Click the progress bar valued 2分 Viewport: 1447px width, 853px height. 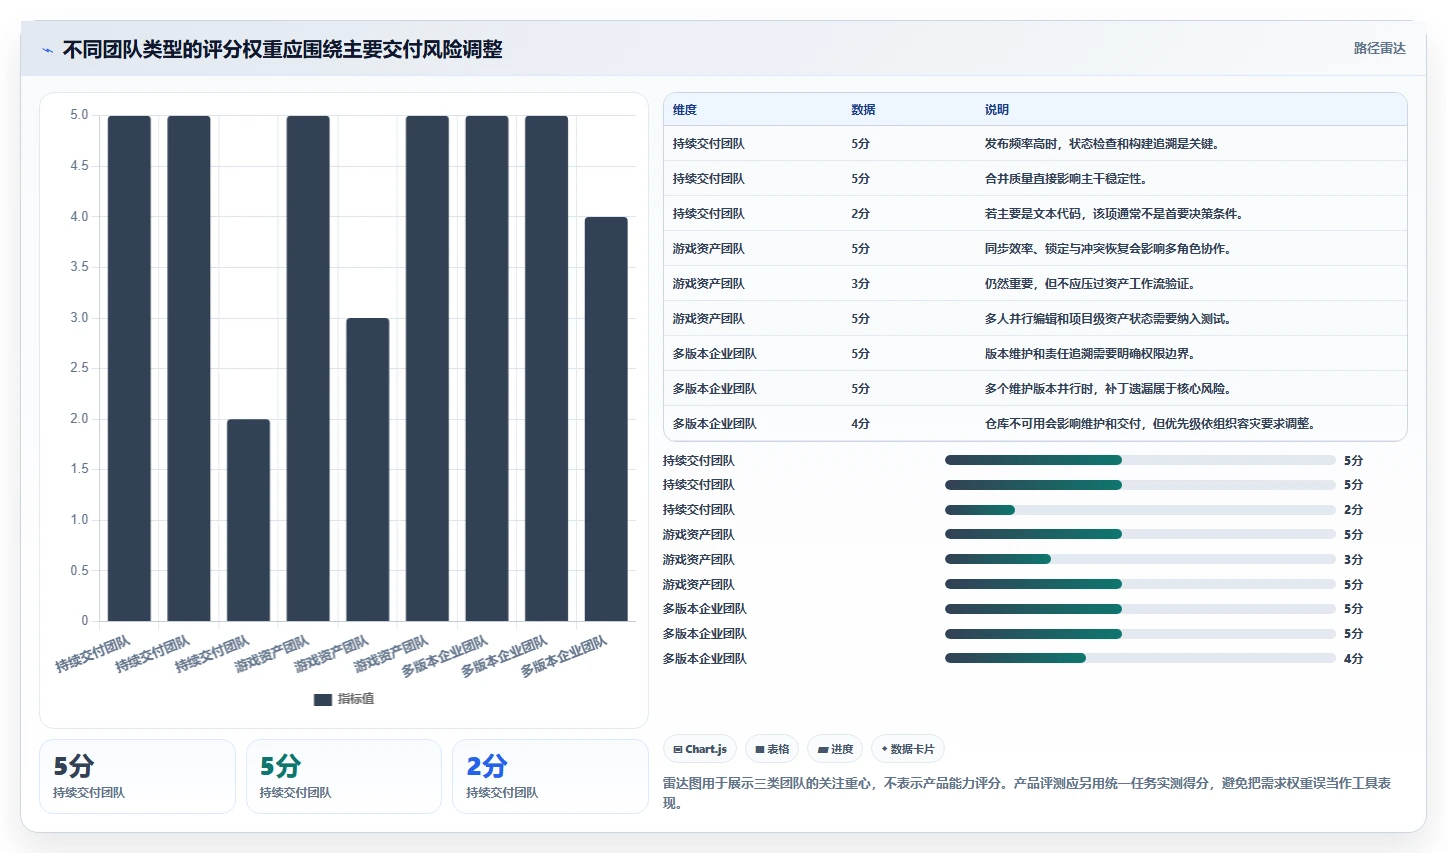coord(1140,510)
